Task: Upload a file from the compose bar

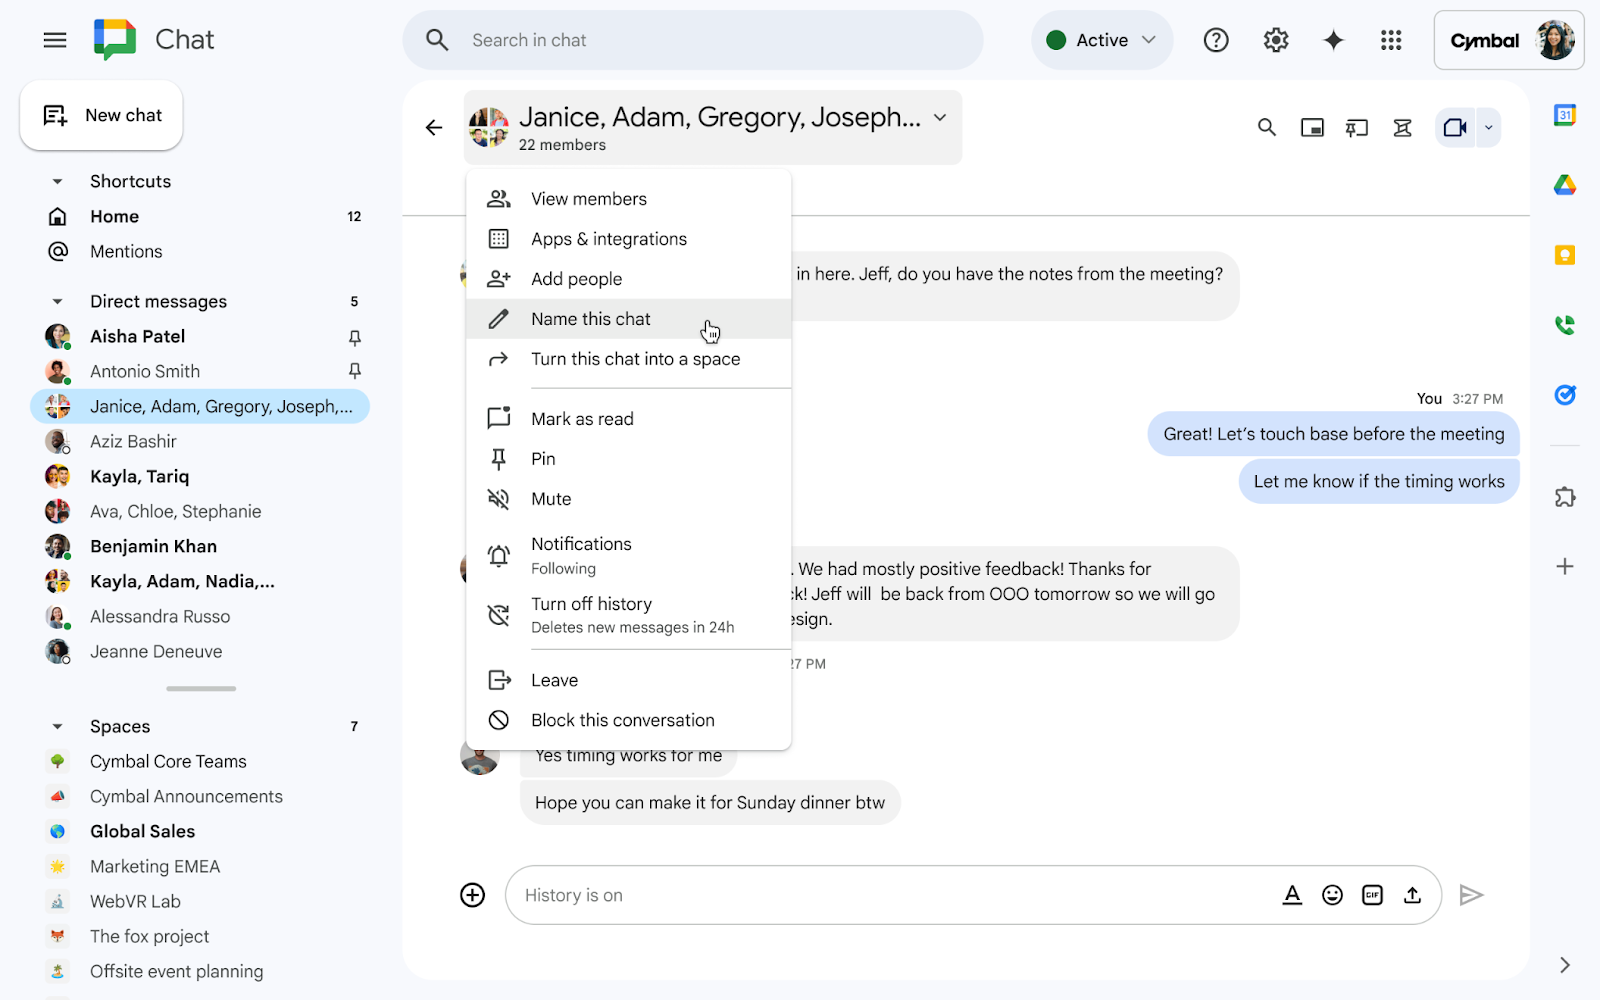Action: point(1412,895)
